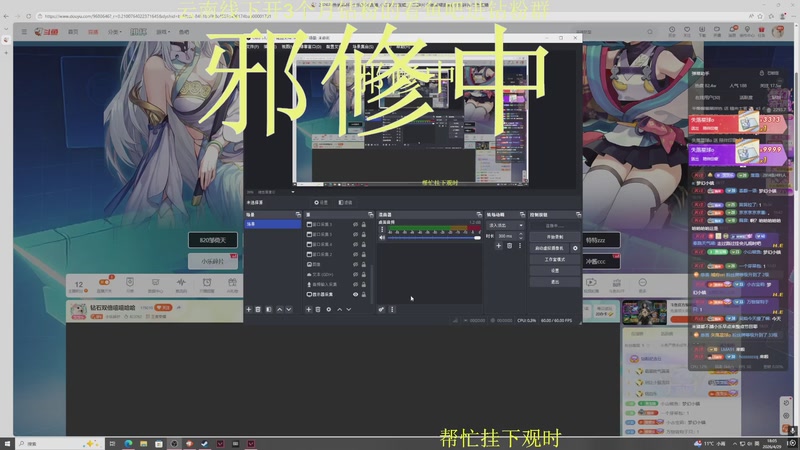Open Douyu 游戏 dropdown in navigation
The image size is (800, 450).
point(163,32)
